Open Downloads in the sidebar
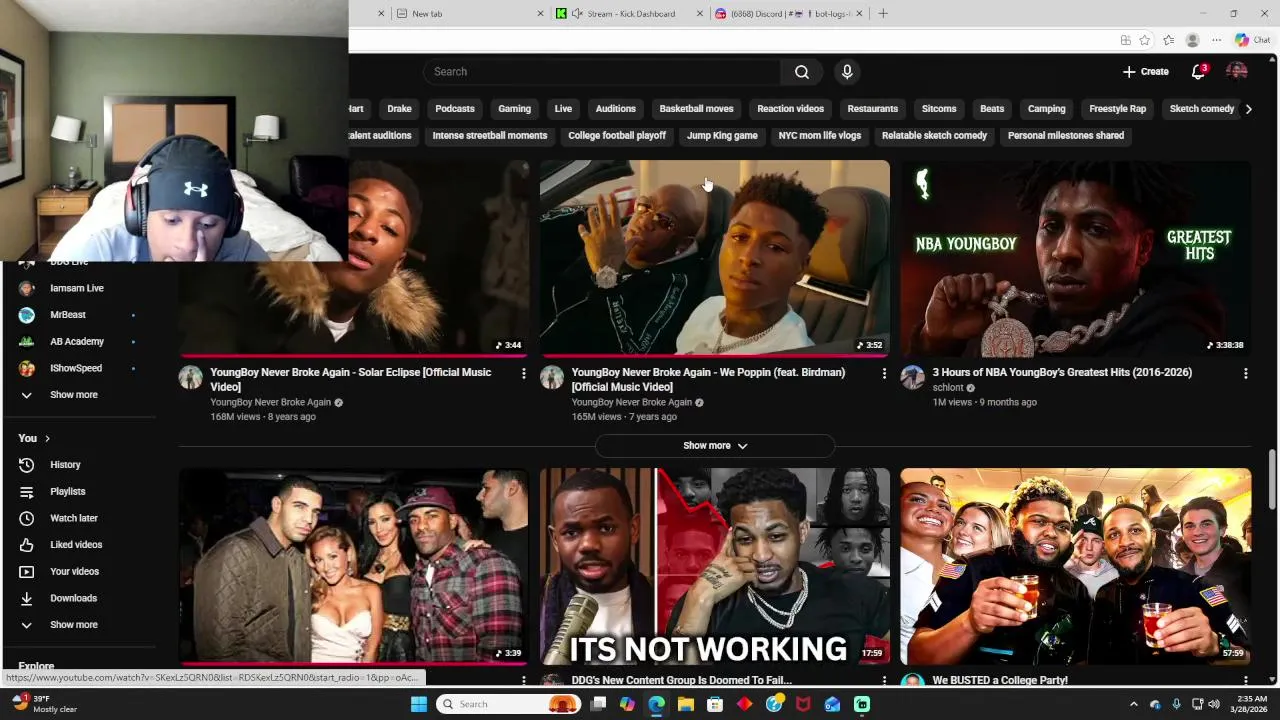The image size is (1280, 720). (73, 598)
